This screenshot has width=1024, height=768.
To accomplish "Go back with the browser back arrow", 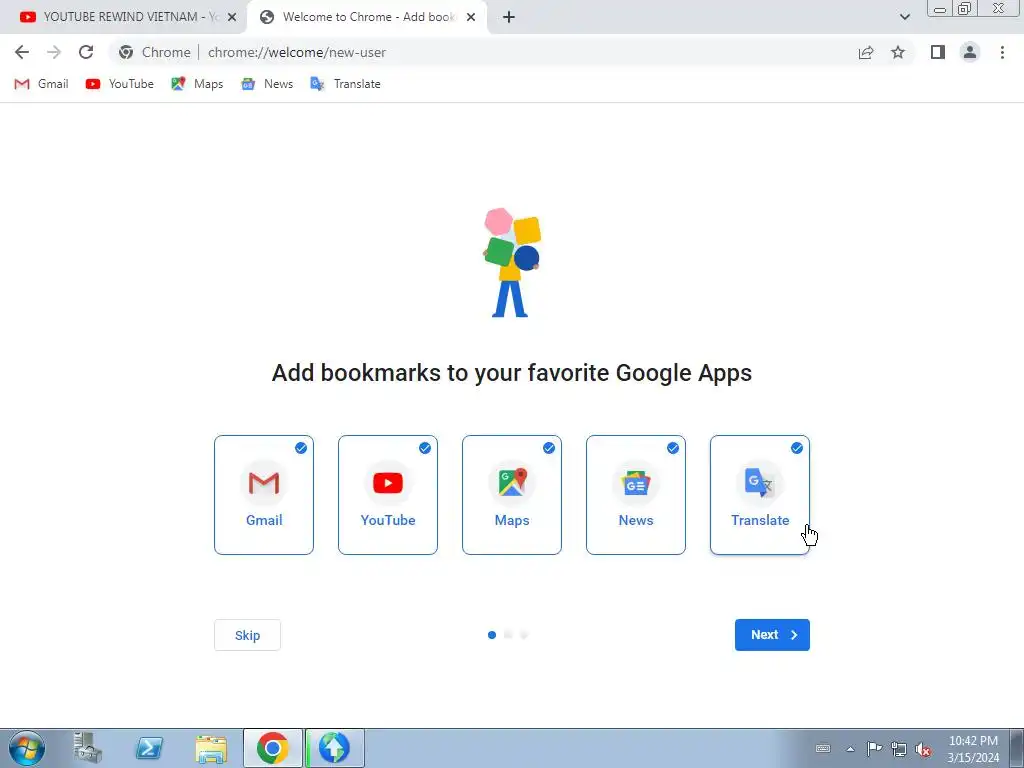I will (22, 52).
